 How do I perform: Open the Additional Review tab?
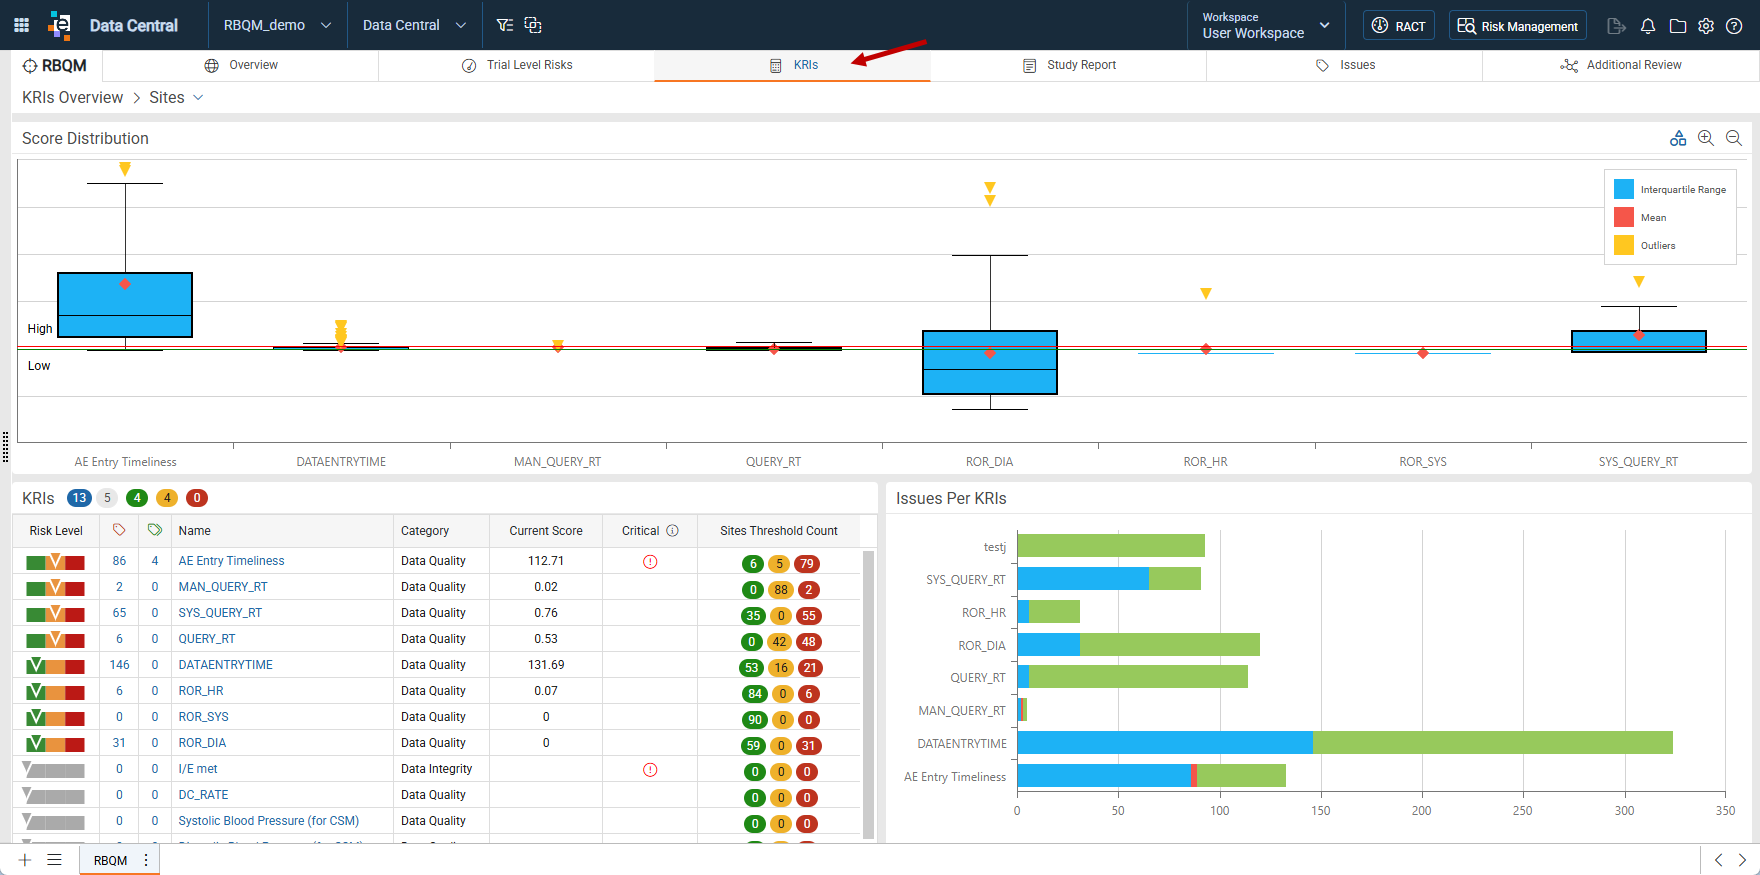coord(1621,65)
